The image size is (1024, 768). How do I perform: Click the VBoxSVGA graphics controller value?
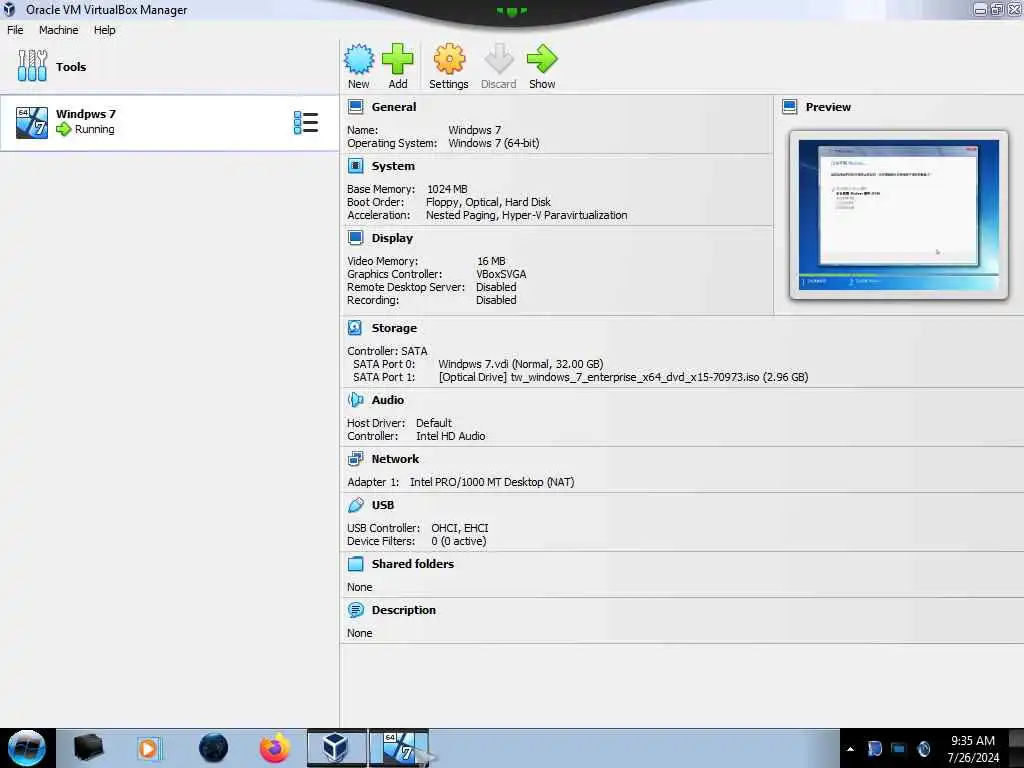point(501,274)
